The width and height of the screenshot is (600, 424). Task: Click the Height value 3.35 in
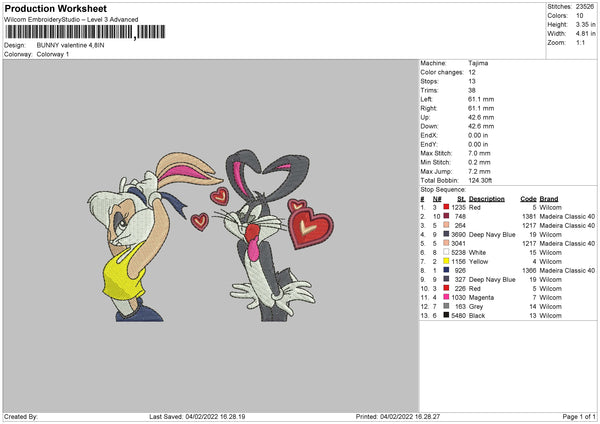coord(585,24)
